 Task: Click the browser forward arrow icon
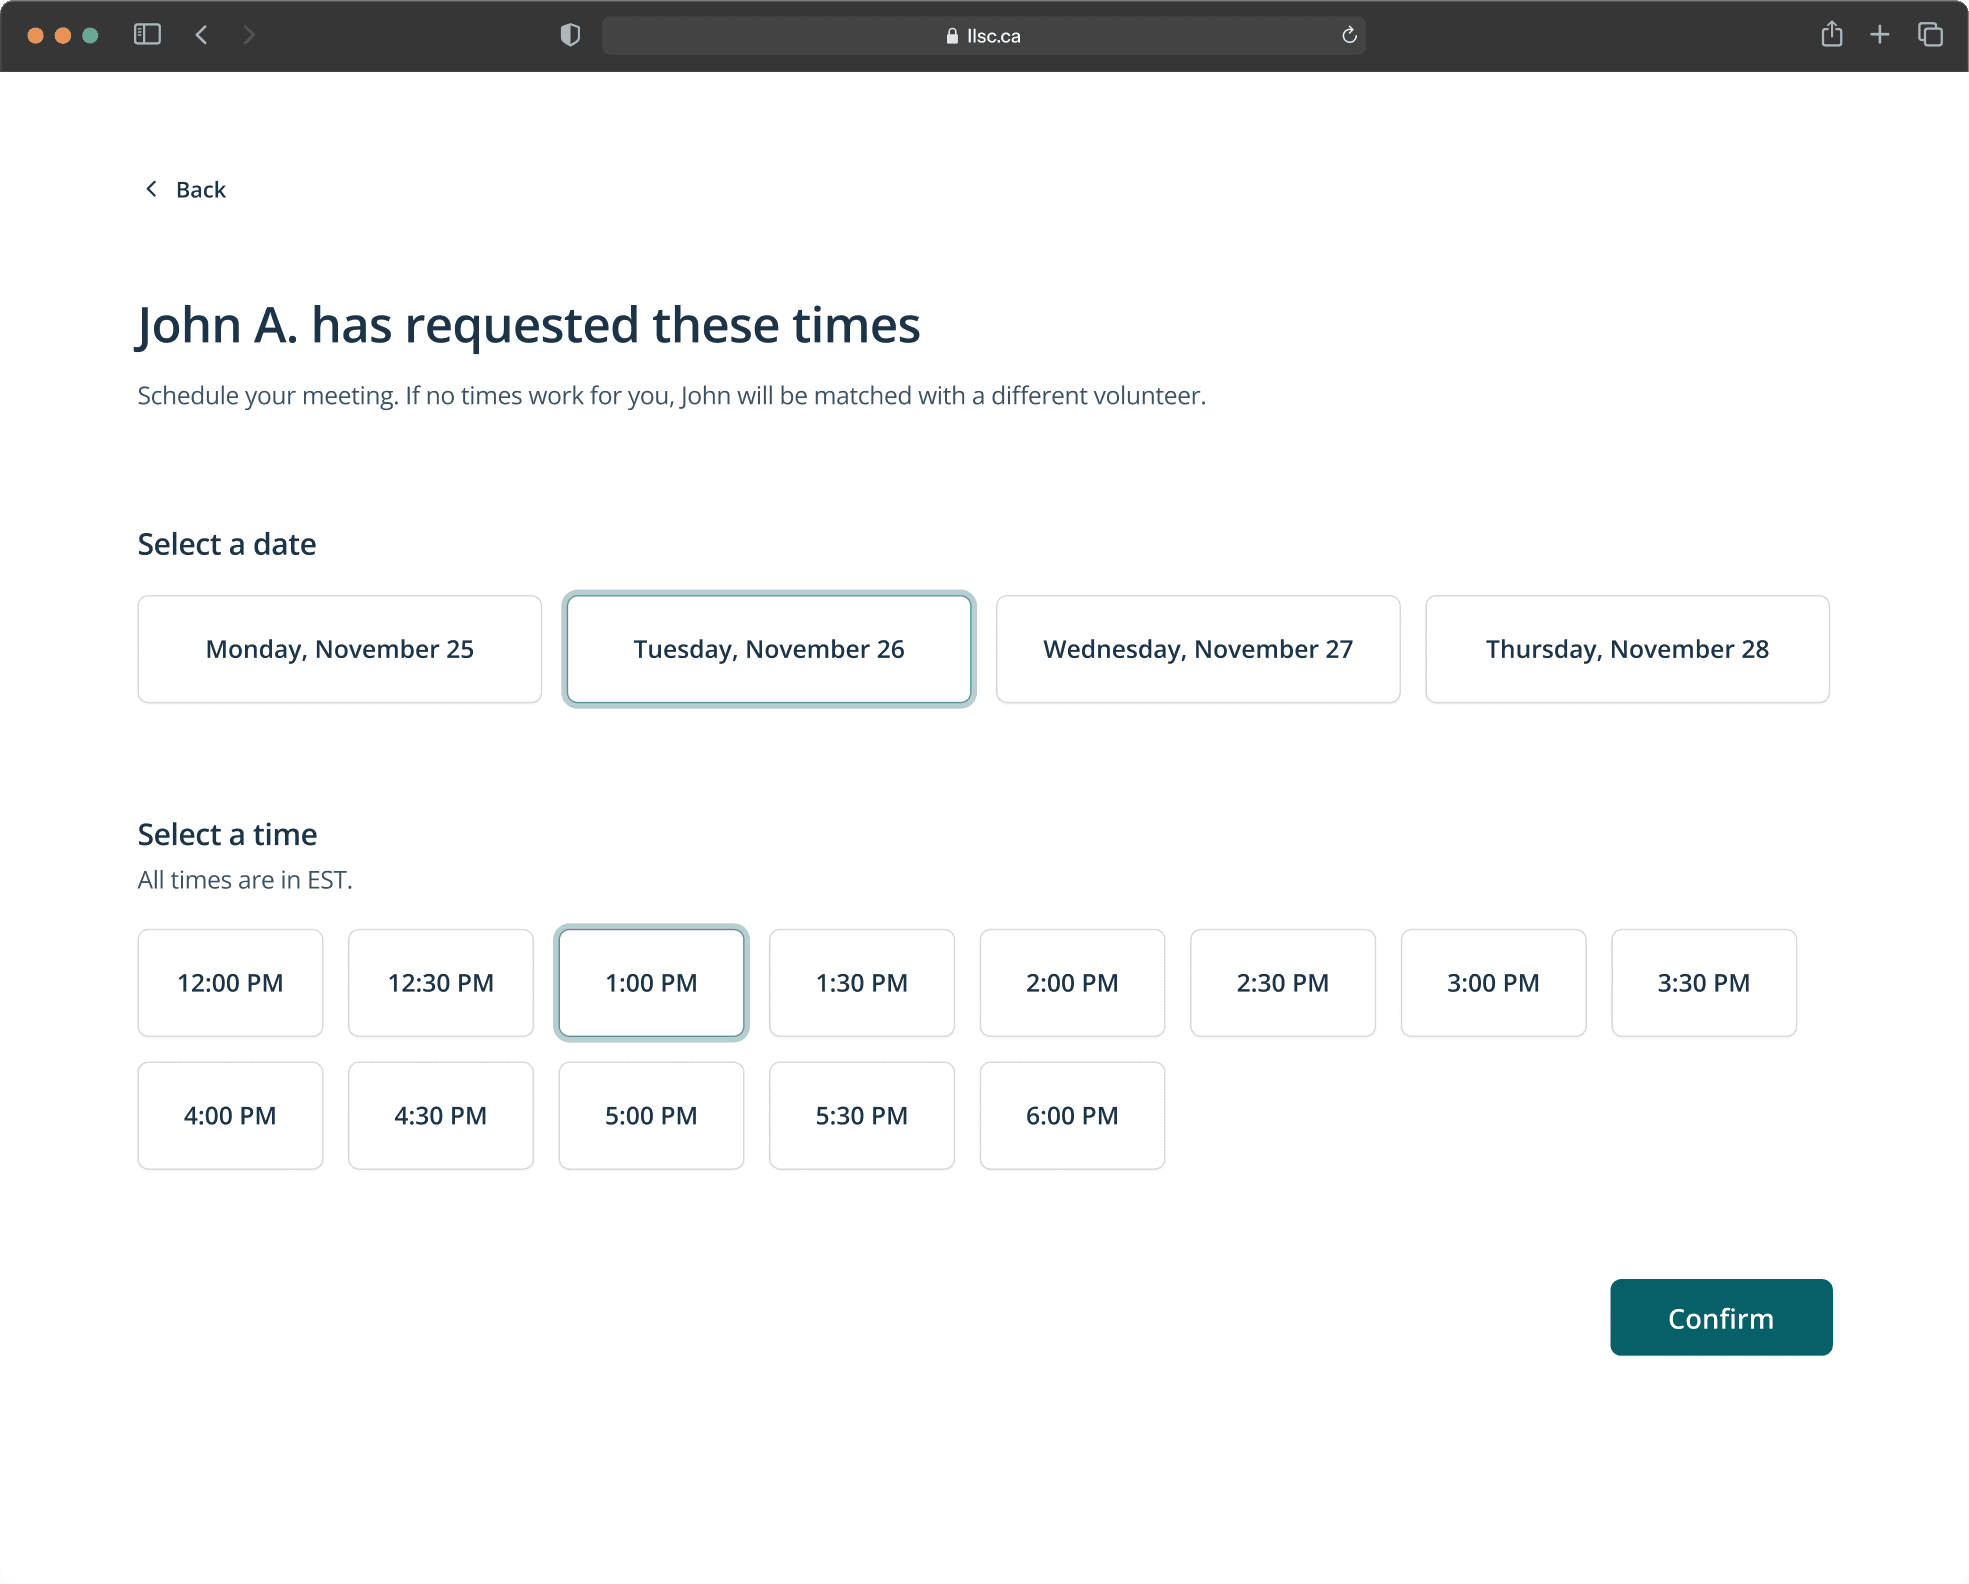pyautogui.click(x=249, y=35)
